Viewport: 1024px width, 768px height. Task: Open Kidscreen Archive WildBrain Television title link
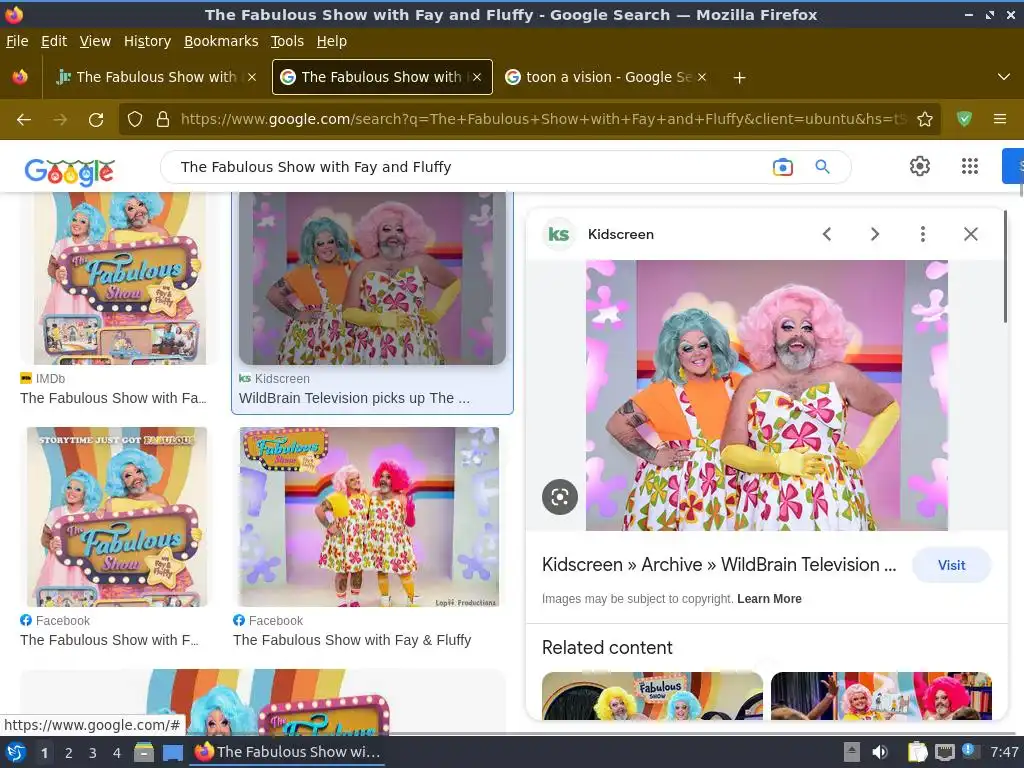(719, 565)
